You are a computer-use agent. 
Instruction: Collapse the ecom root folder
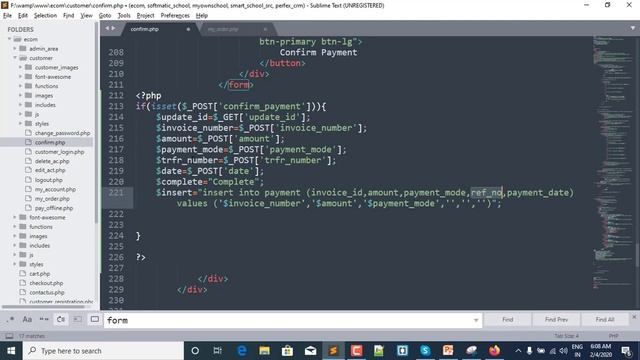click(9, 39)
